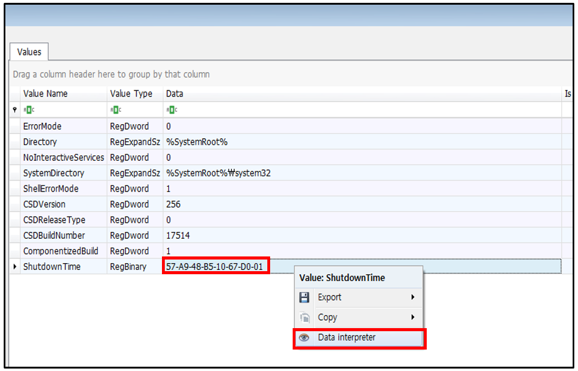This screenshot has width=578, height=371.
Task: Switch to the Values tab
Action: click(29, 52)
